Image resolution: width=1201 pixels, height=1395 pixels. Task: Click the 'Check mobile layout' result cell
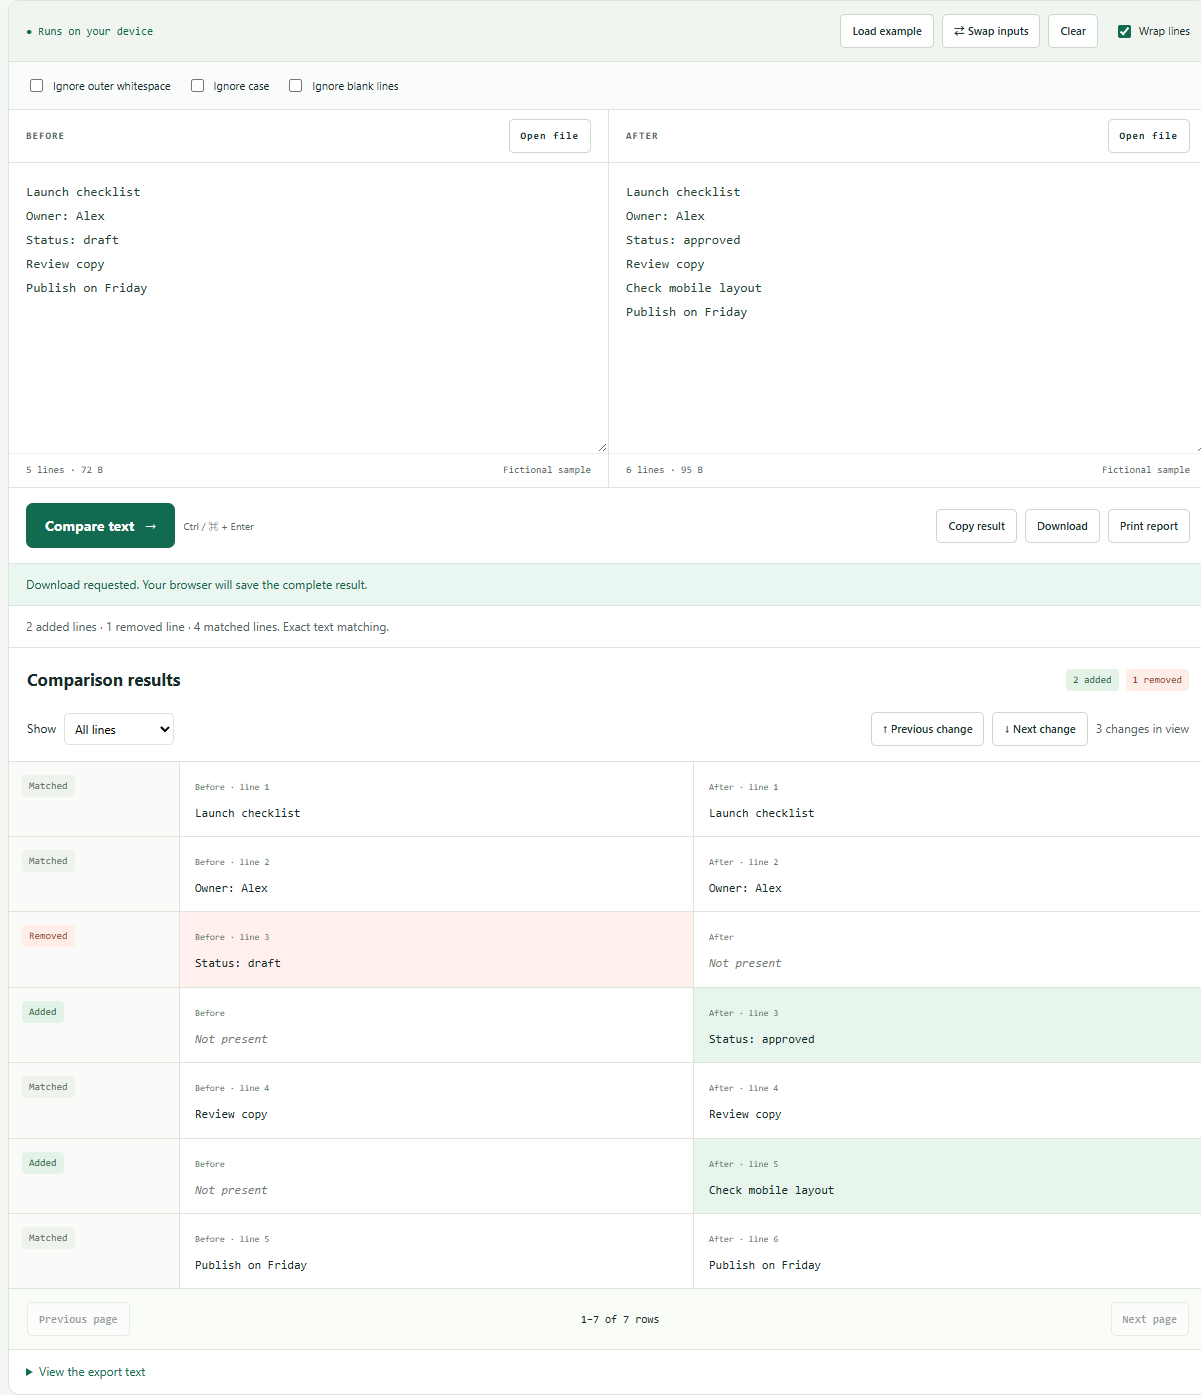[947, 1176]
